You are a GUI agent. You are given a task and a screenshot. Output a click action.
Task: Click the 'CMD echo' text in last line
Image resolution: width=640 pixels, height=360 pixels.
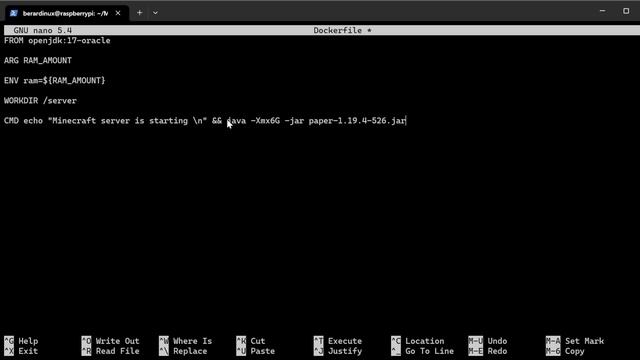click(23, 121)
